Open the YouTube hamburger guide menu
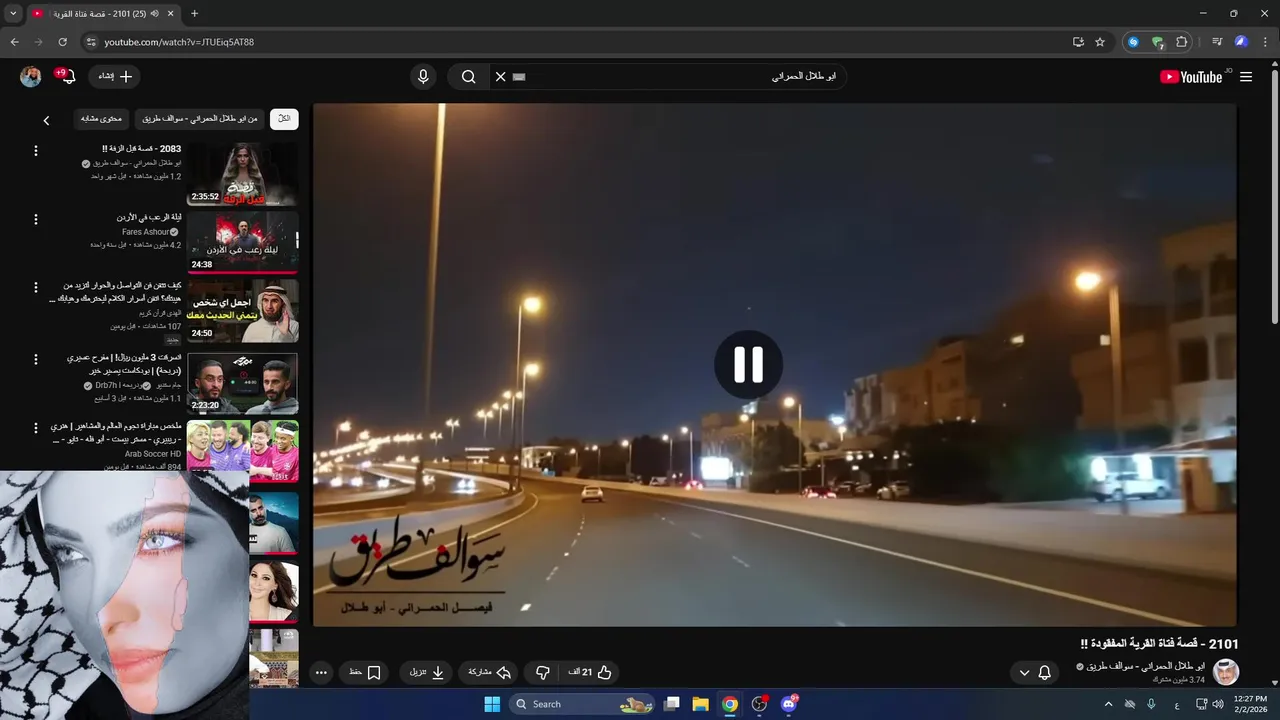Viewport: 1280px width, 720px height. coord(1246,77)
